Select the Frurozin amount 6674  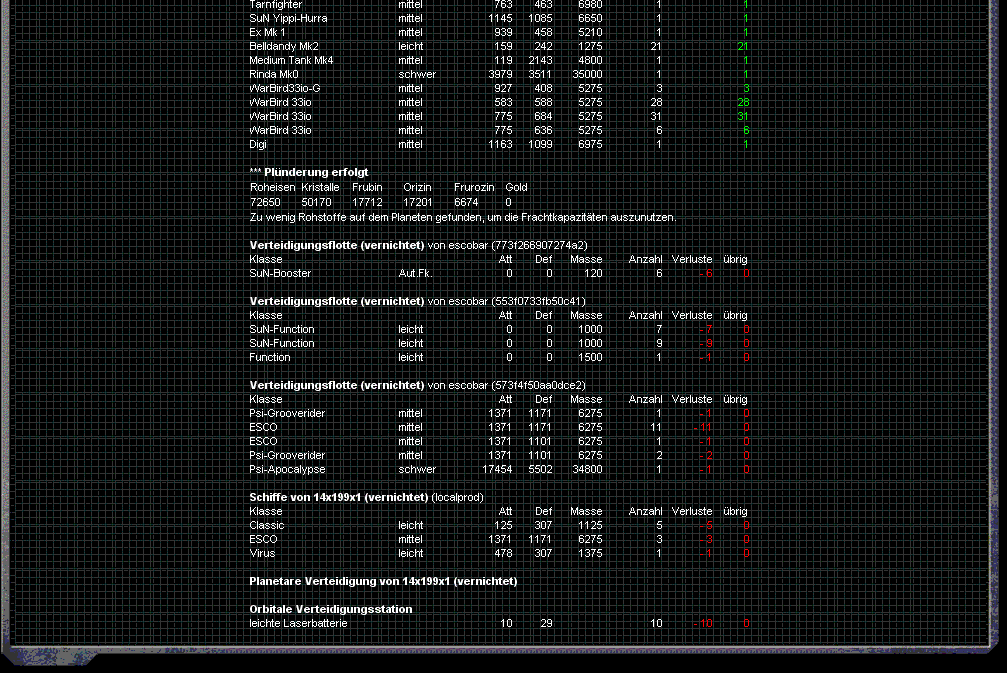pos(466,202)
